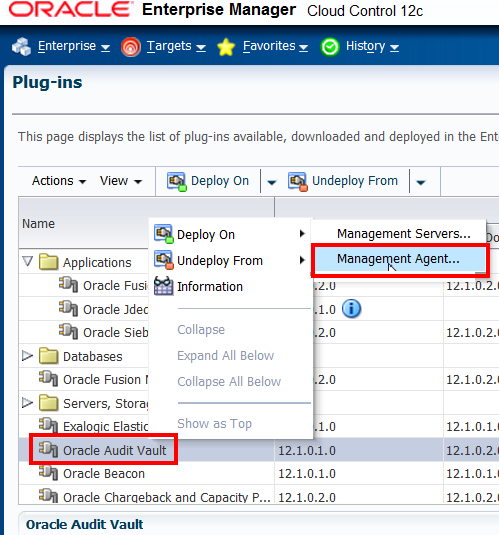The height and width of the screenshot is (535, 499).
Task: Click plug-in icon beside Oracle Fusi row
Action: 68,285
